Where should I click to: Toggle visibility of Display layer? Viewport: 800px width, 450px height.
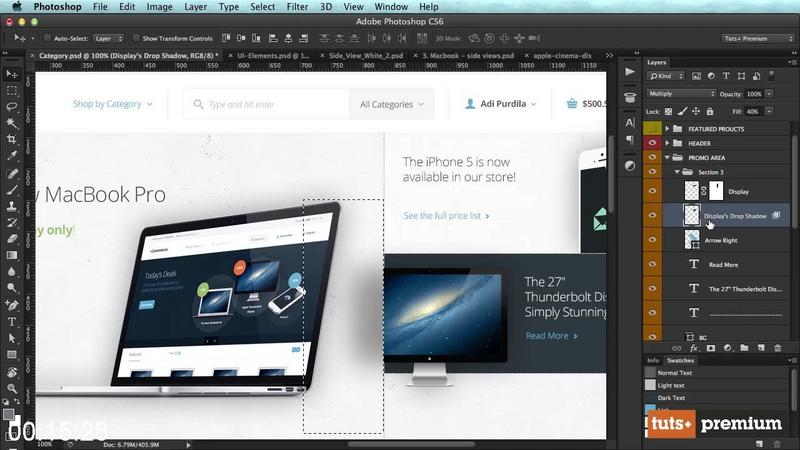click(x=653, y=191)
